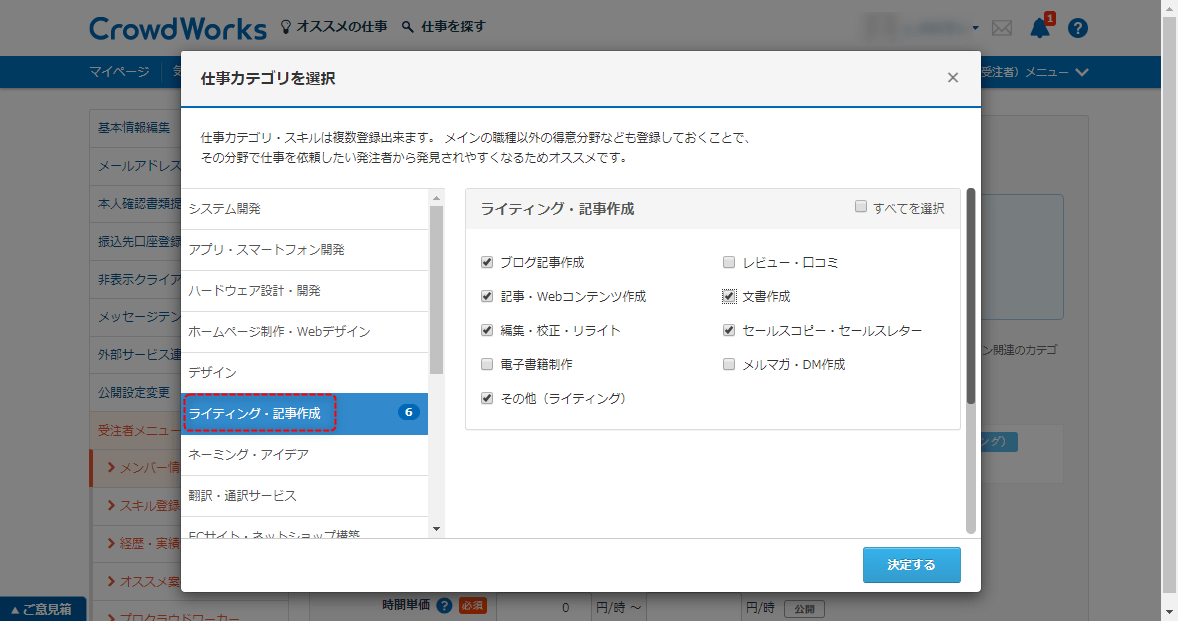This screenshot has height=621, width=1178.
Task: Click the mail envelope icon
Action: coord(1002,28)
